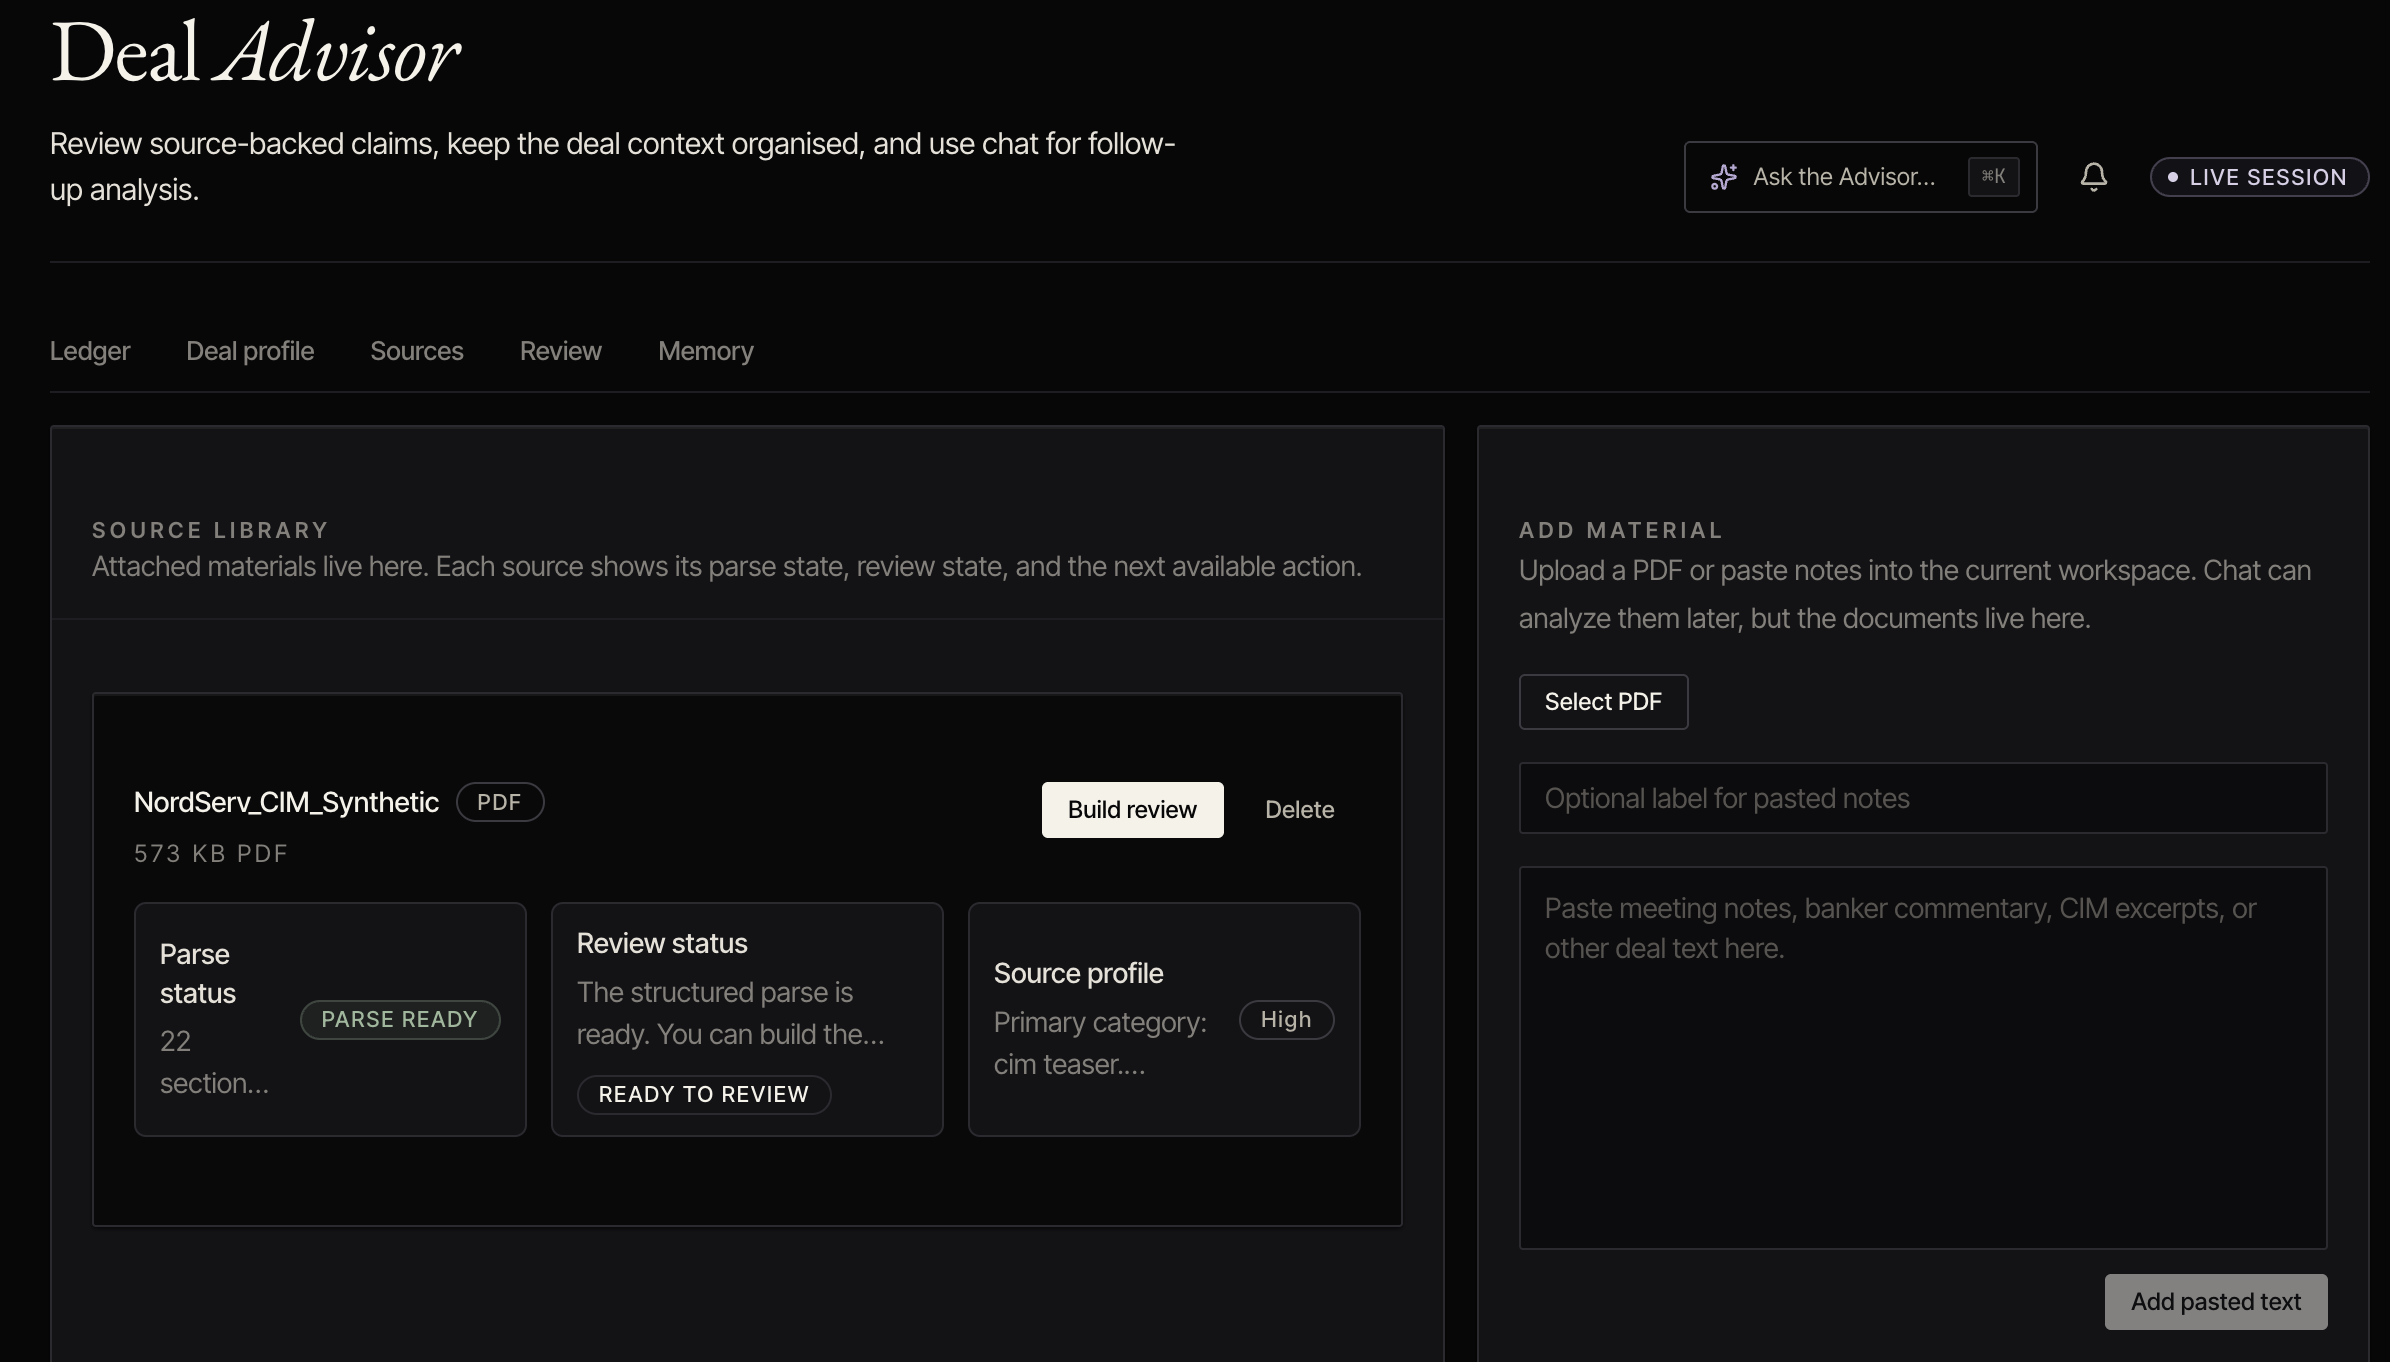Screen dimensions: 2390x1362
Task: Build review for NordServ_CIM_Synthetic
Action: coord(1131,809)
